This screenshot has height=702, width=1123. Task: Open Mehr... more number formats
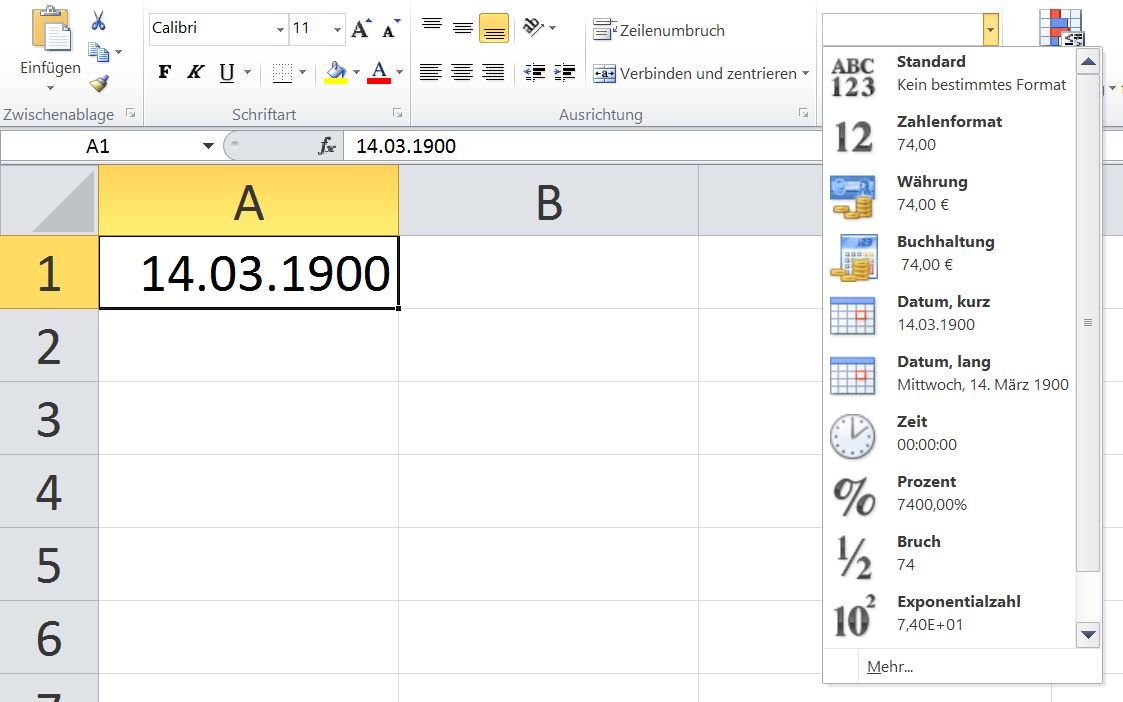click(x=963, y=667)
